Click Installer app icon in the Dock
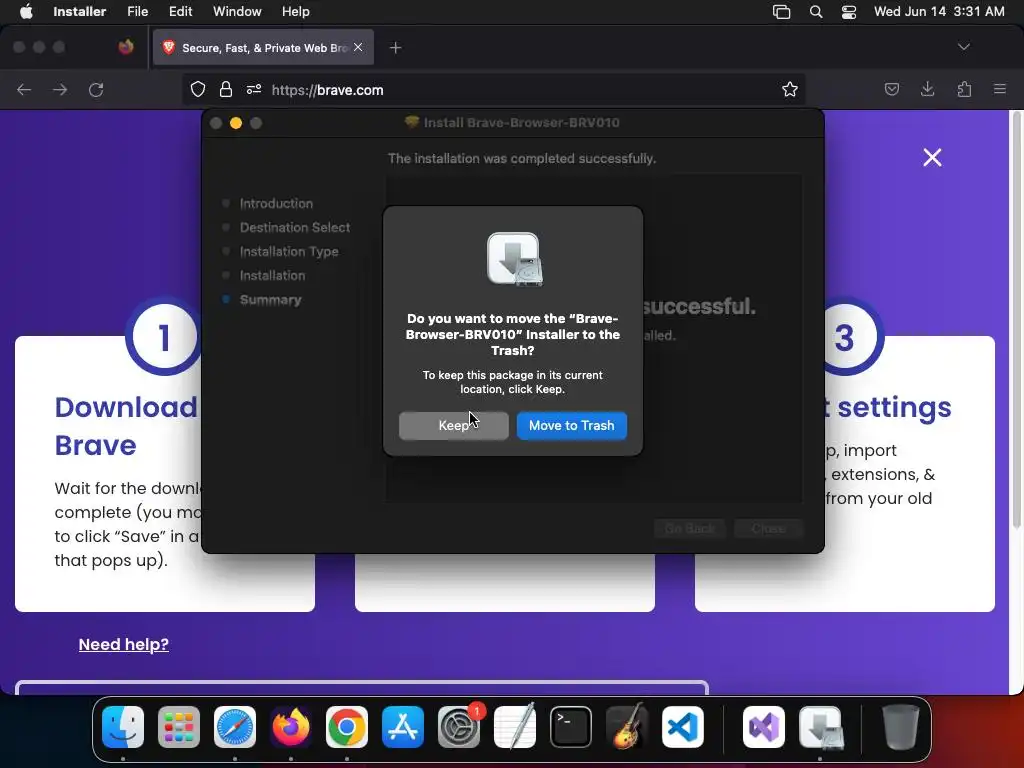Viewport: 1024px width, 768px height. (x=820, y=727)
